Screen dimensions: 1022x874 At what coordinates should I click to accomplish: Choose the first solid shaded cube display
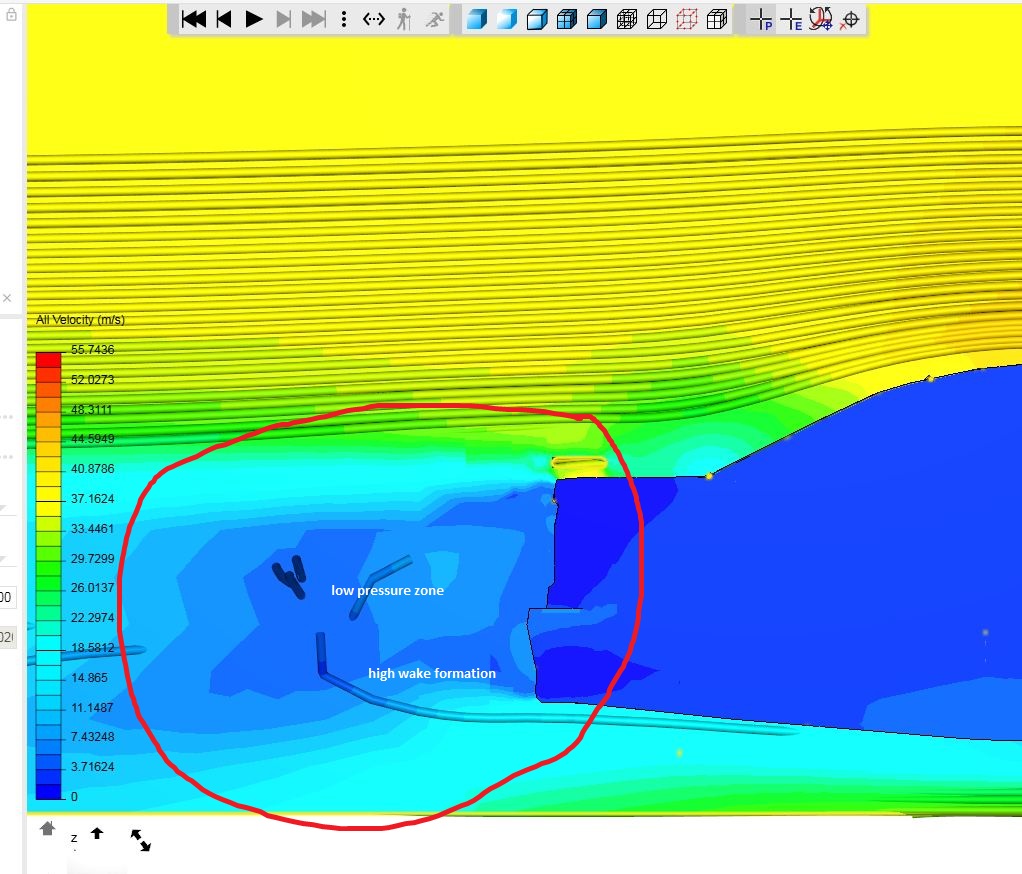pyautogui.click(x=477, y=19)
